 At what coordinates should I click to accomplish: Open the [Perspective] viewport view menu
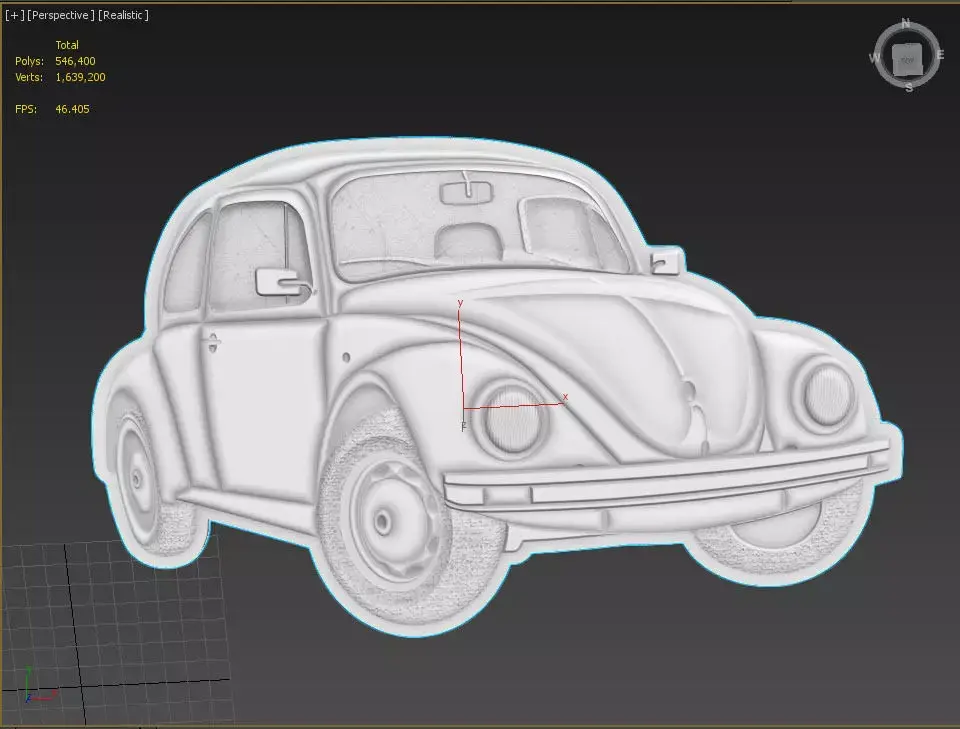(61, 15)
